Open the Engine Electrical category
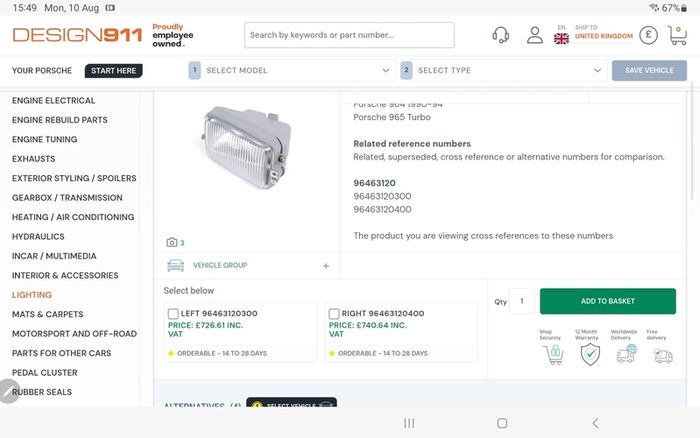The image size is (700, 438). pyautogui.click(x=54, y=100)
